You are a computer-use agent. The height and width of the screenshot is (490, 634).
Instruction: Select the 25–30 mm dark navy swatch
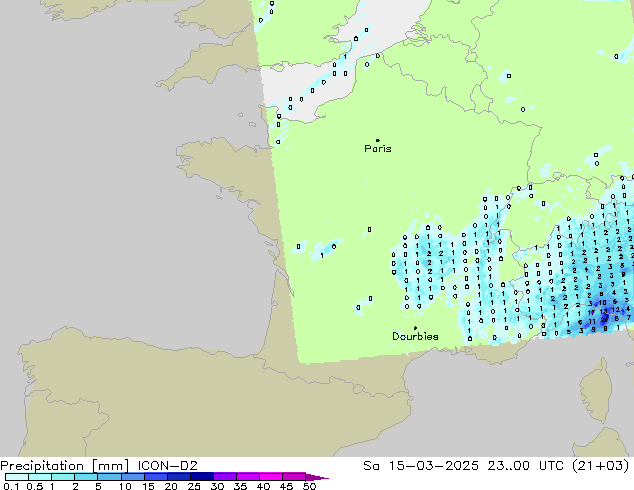pos(201,477)
